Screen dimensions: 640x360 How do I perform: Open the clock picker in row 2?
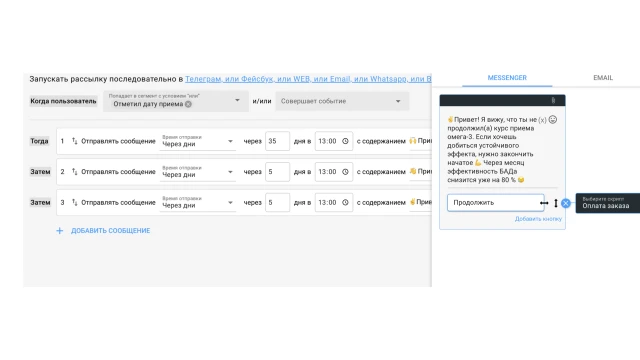[x=345, y=172]
